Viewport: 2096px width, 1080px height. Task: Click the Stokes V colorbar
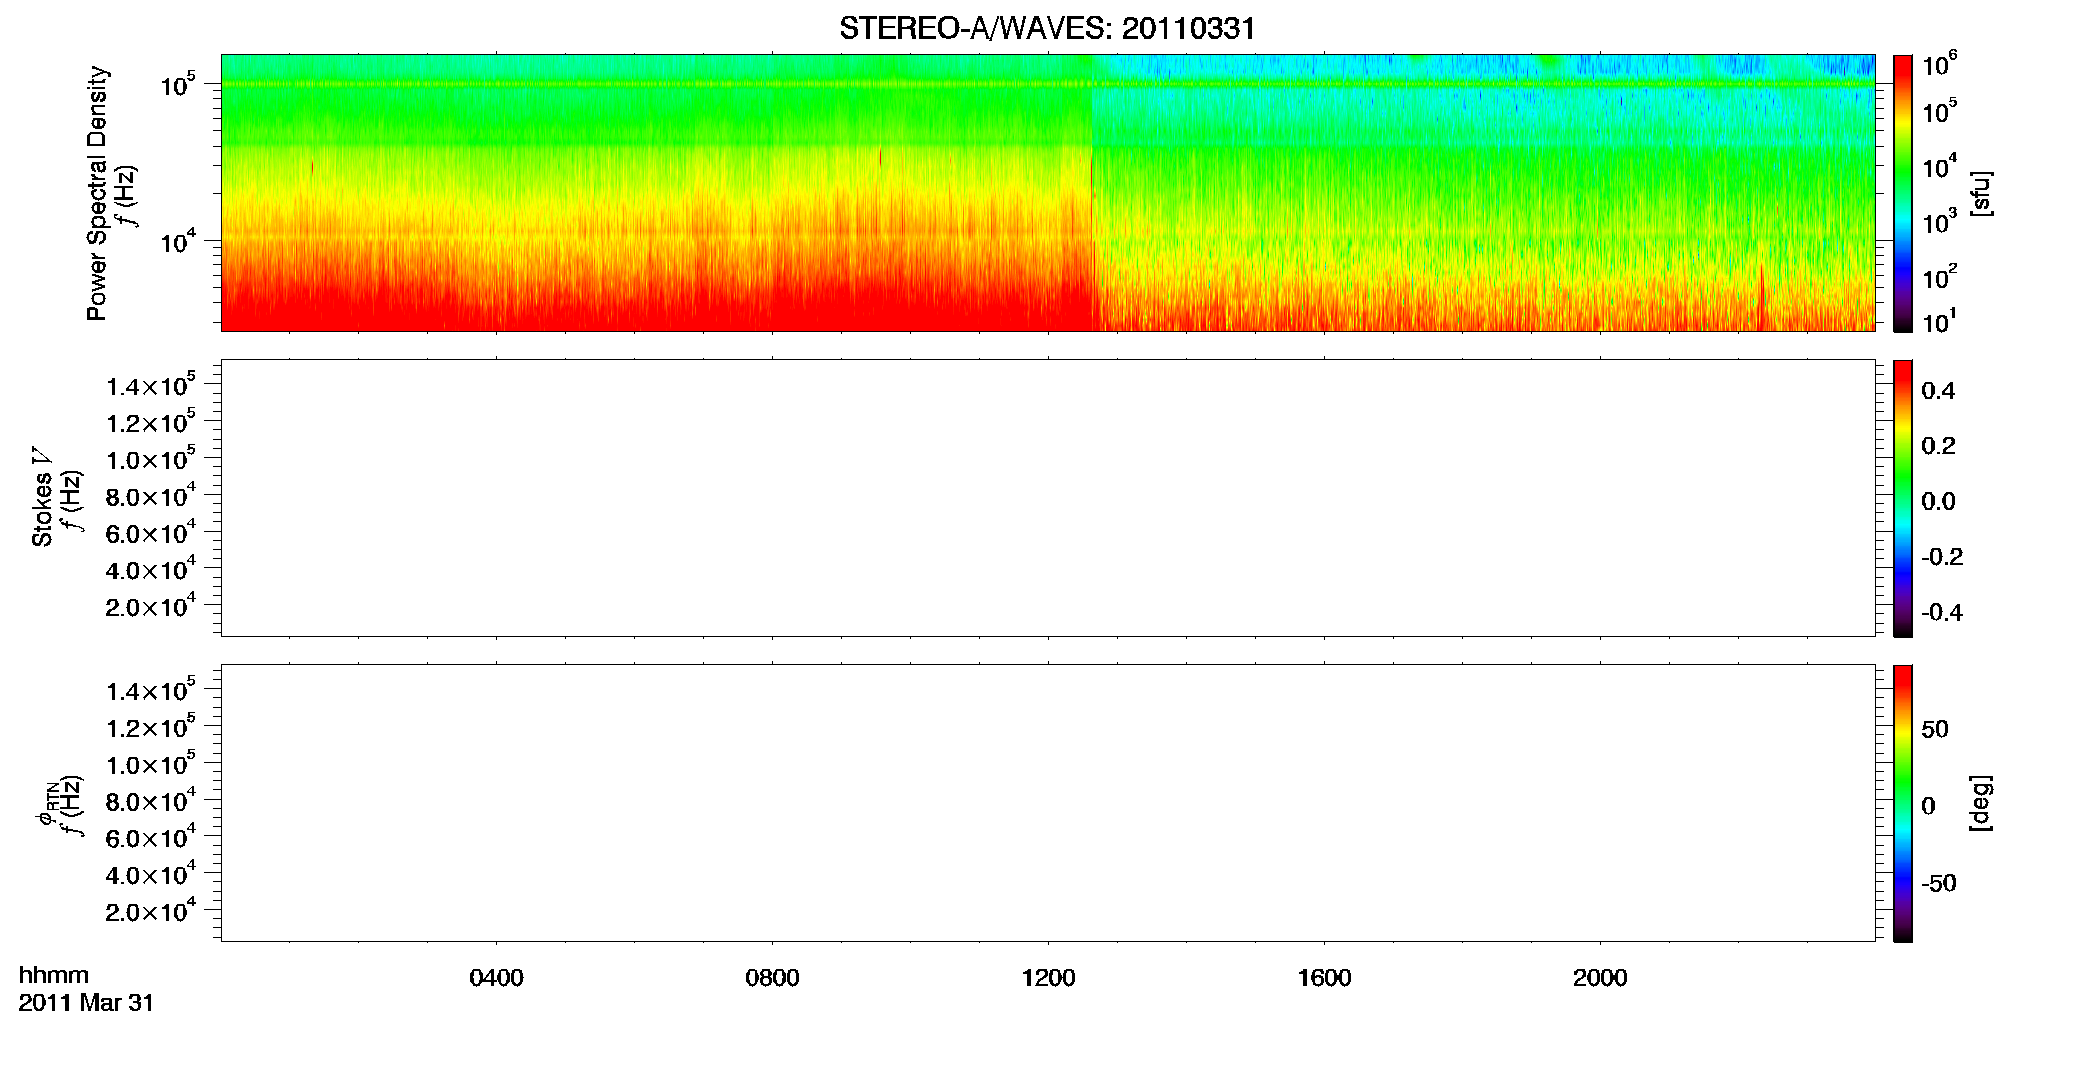tap(1903, 498)
